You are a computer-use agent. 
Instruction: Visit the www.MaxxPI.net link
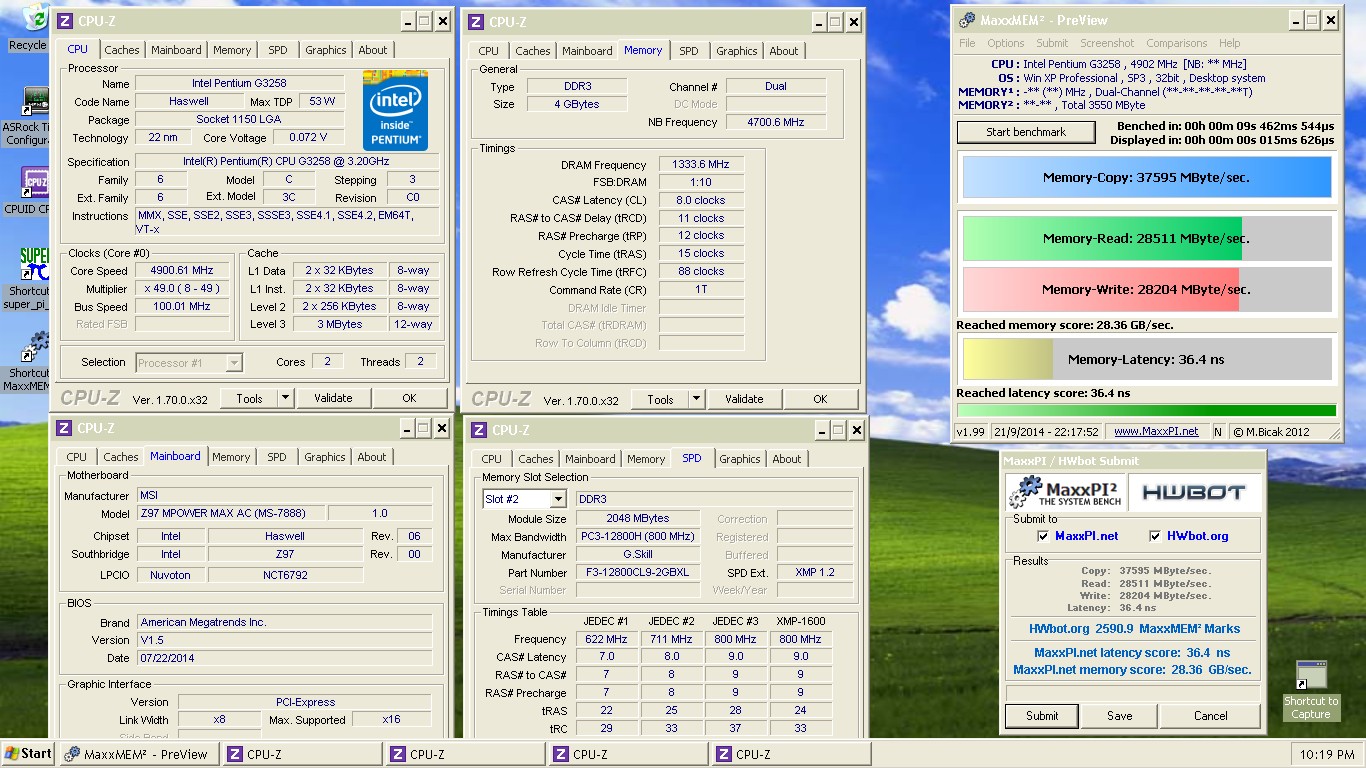coord(1156,432)
